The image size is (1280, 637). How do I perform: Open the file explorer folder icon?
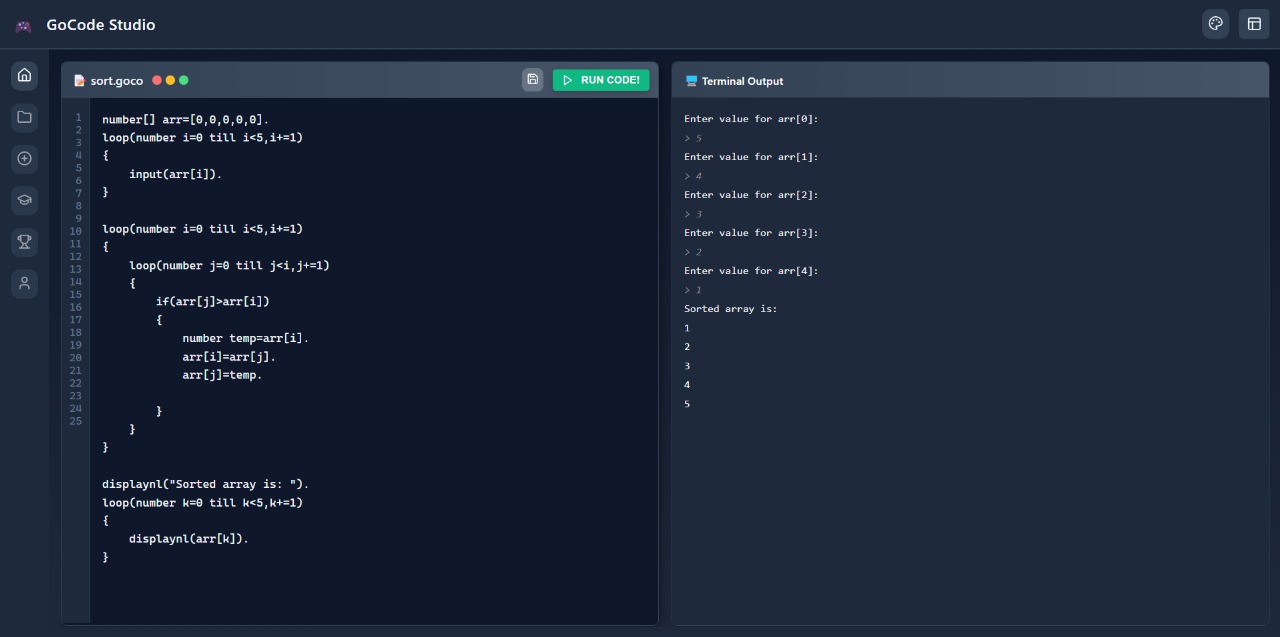pyautogui.click(x=24, y=117)
